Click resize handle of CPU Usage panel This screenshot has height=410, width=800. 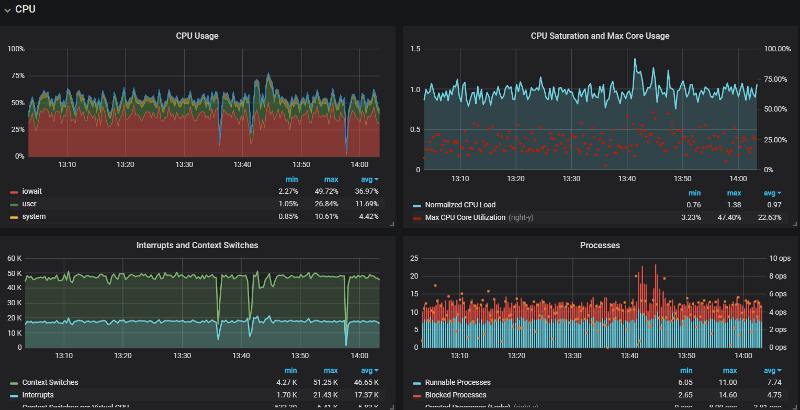click(x=390, y=225)
